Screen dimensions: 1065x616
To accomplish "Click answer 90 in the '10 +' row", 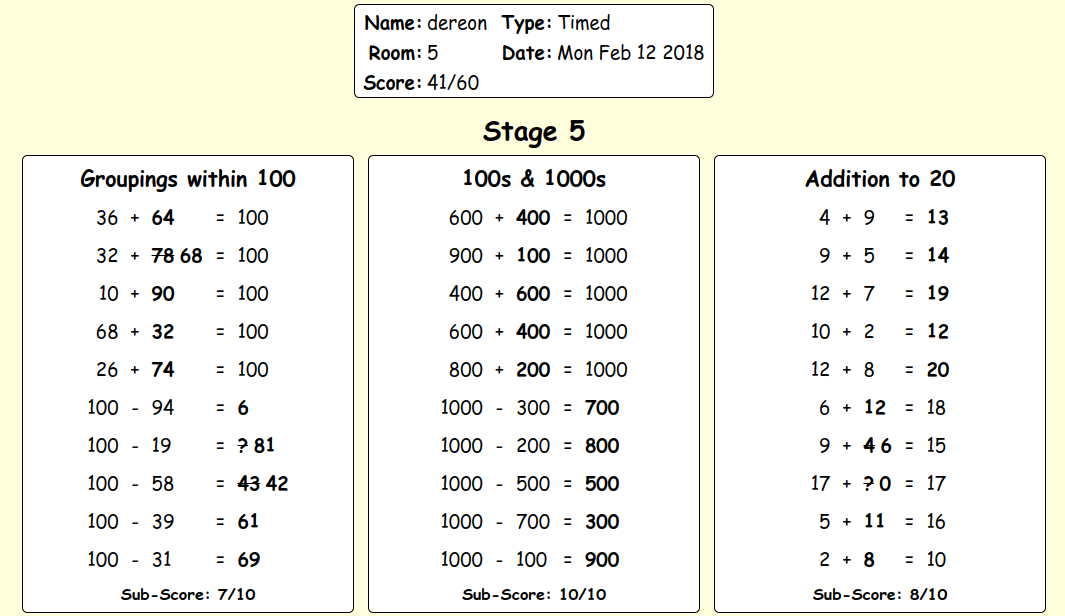I will click(163, 294).
